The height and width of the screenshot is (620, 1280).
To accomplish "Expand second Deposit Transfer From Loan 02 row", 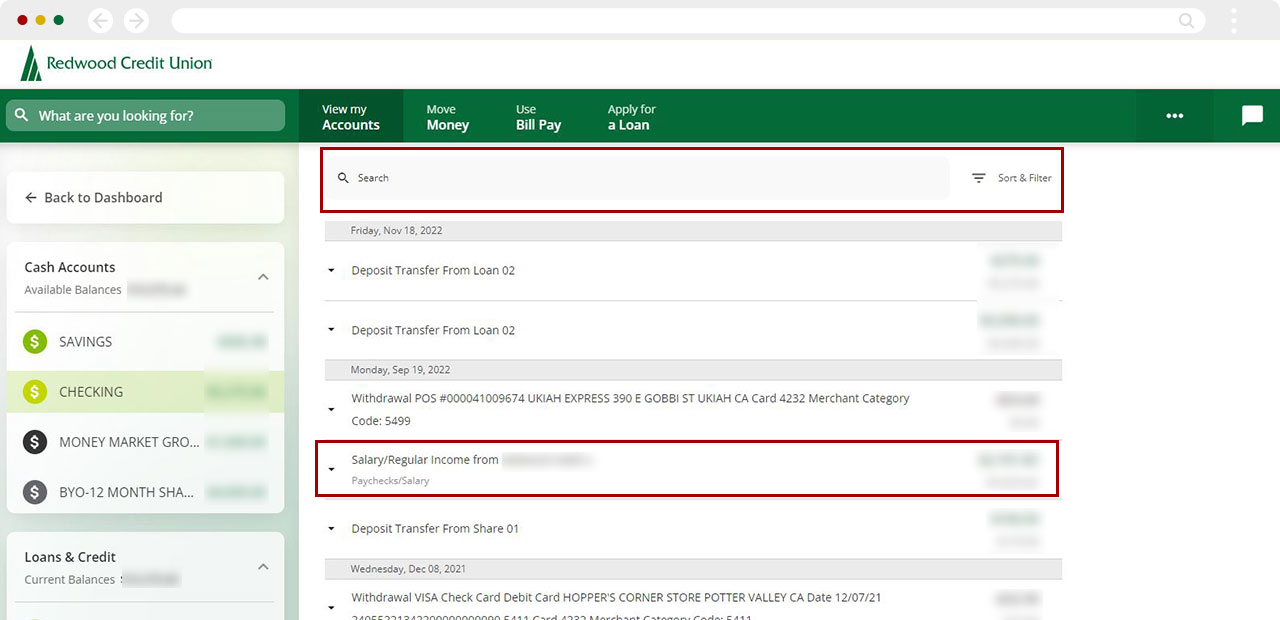I will [331, 331].
